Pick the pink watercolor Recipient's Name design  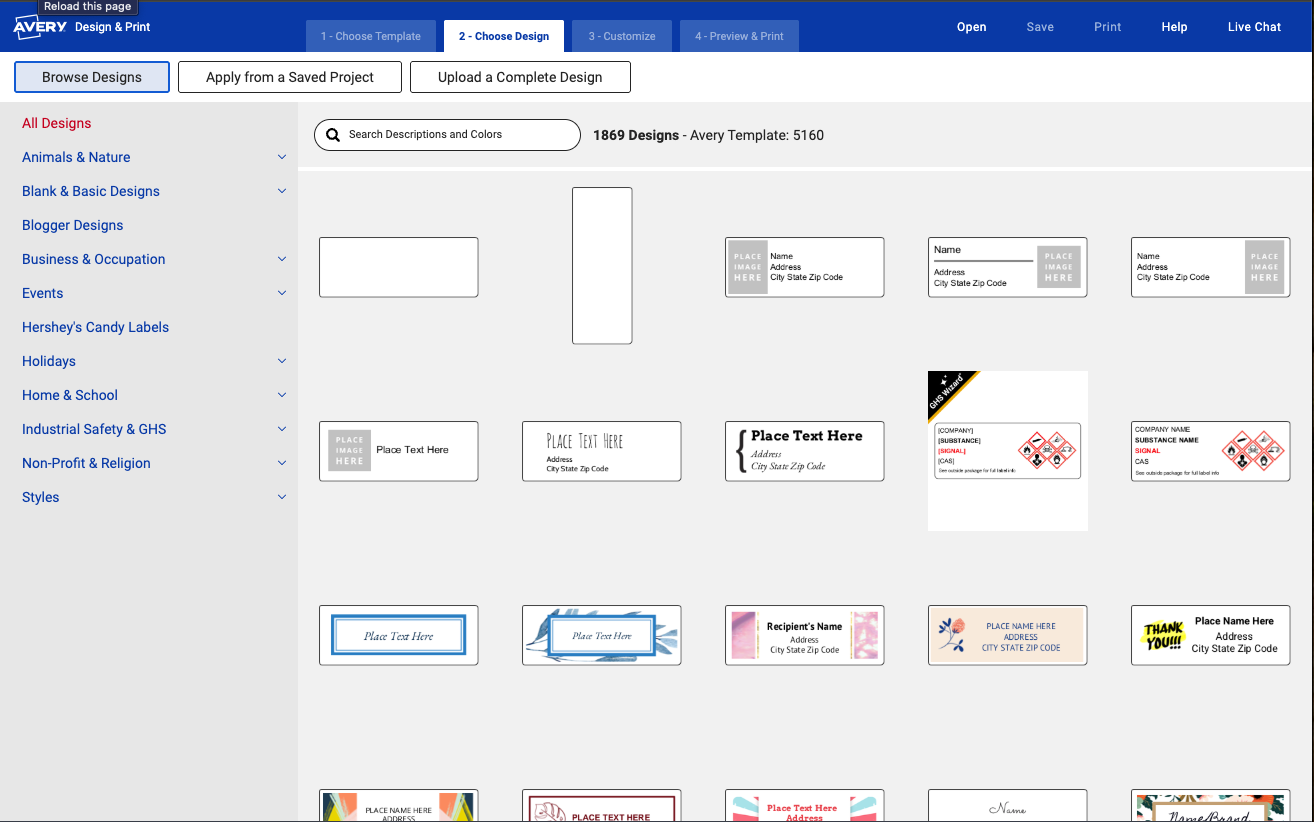[x=805, y=635]
